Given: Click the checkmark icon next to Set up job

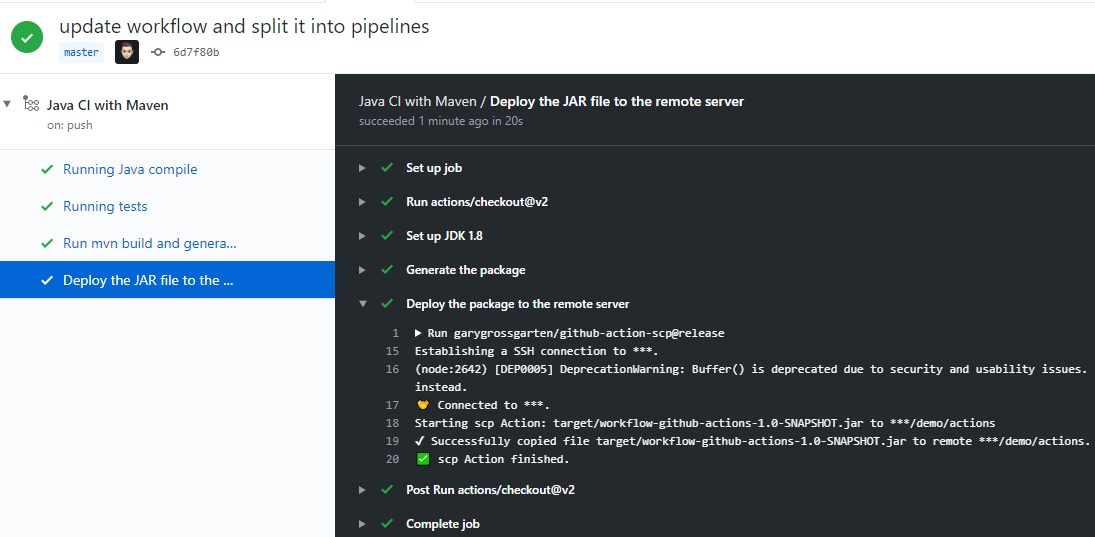Looking at the screenshot, I should 386,168.
